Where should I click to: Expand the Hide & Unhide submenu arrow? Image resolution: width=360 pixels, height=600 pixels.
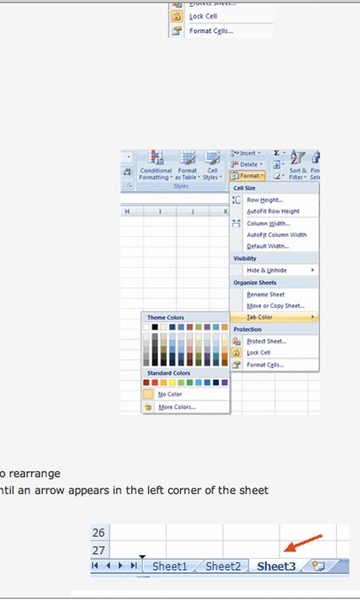[313, 270]
